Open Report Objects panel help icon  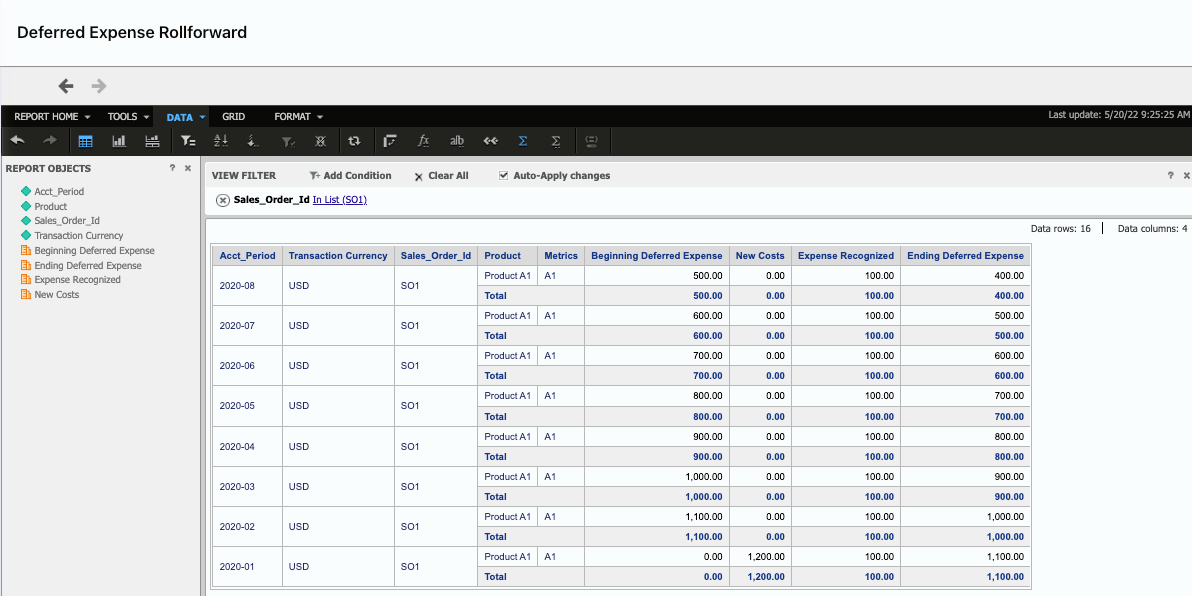click(x=173, y=168)
